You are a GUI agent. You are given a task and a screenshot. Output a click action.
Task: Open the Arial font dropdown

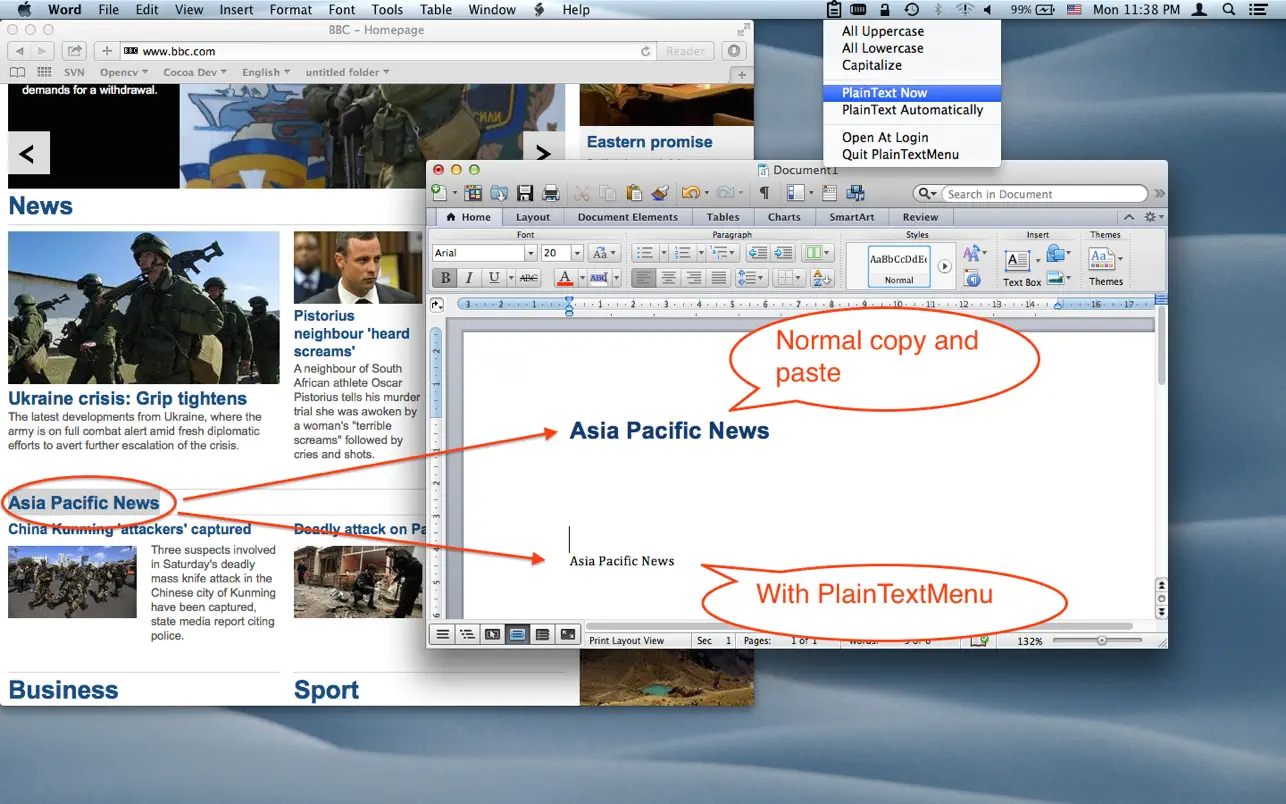(x=531, y=253)
